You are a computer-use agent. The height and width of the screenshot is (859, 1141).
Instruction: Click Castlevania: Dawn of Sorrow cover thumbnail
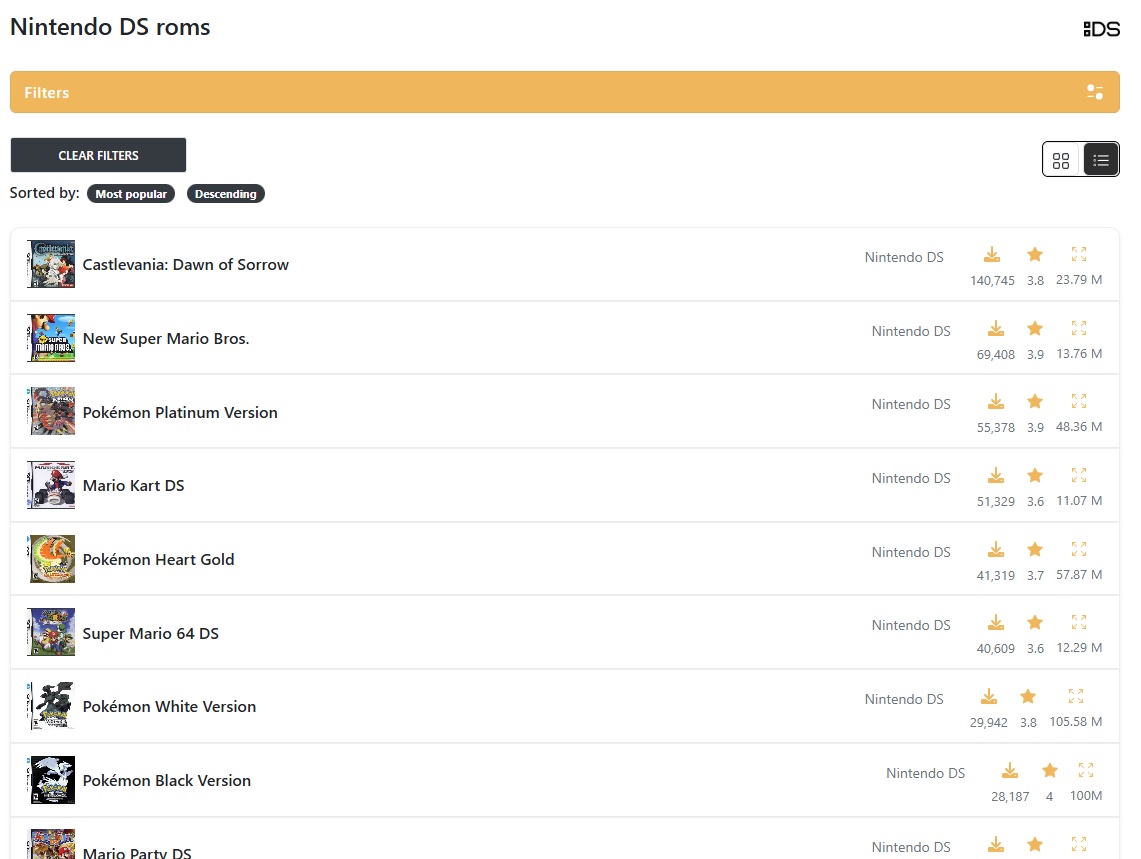[51, 264]
